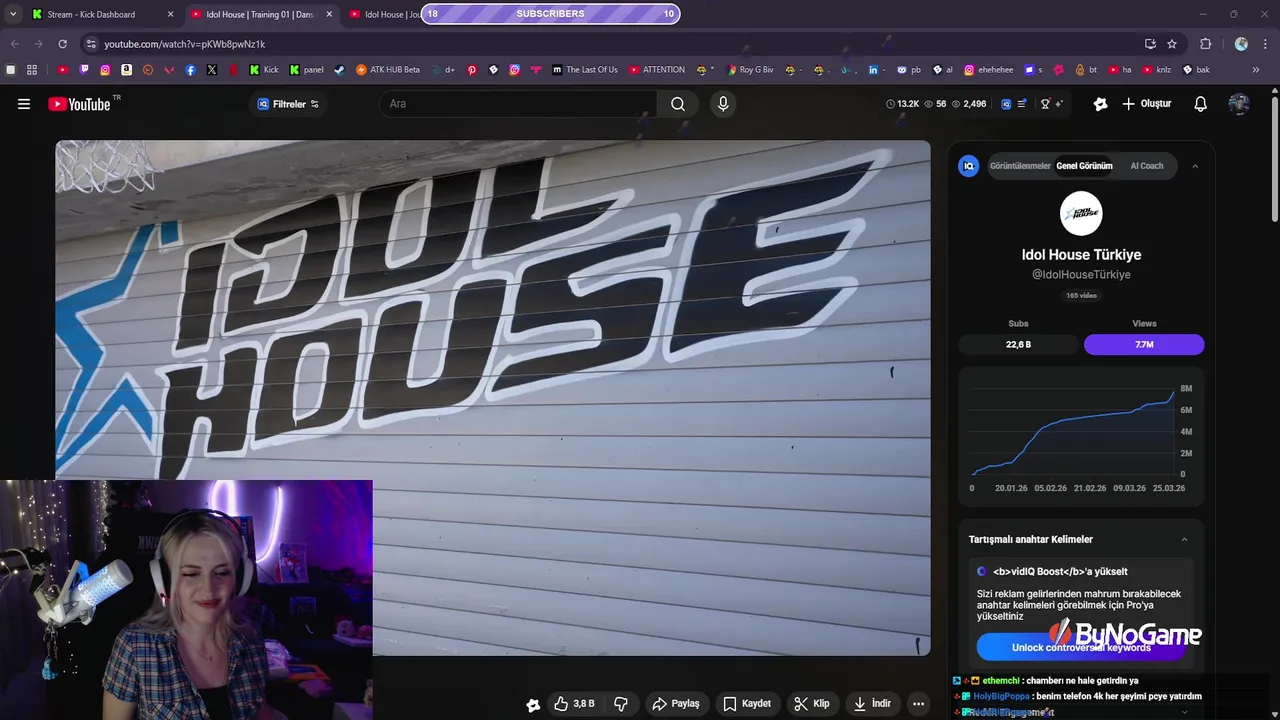Open the Steam bookmark icon
Image resolution: width=1280 pixels, height=720 pixels.
point(339,70)
